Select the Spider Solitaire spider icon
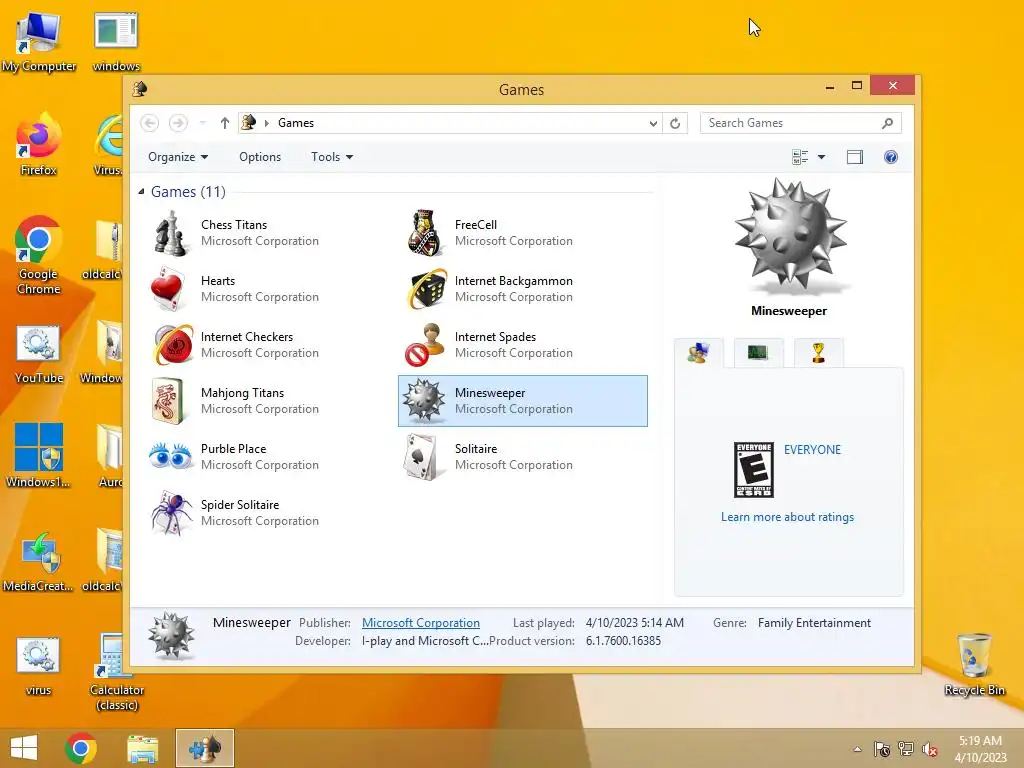 [x=171, y=513]
